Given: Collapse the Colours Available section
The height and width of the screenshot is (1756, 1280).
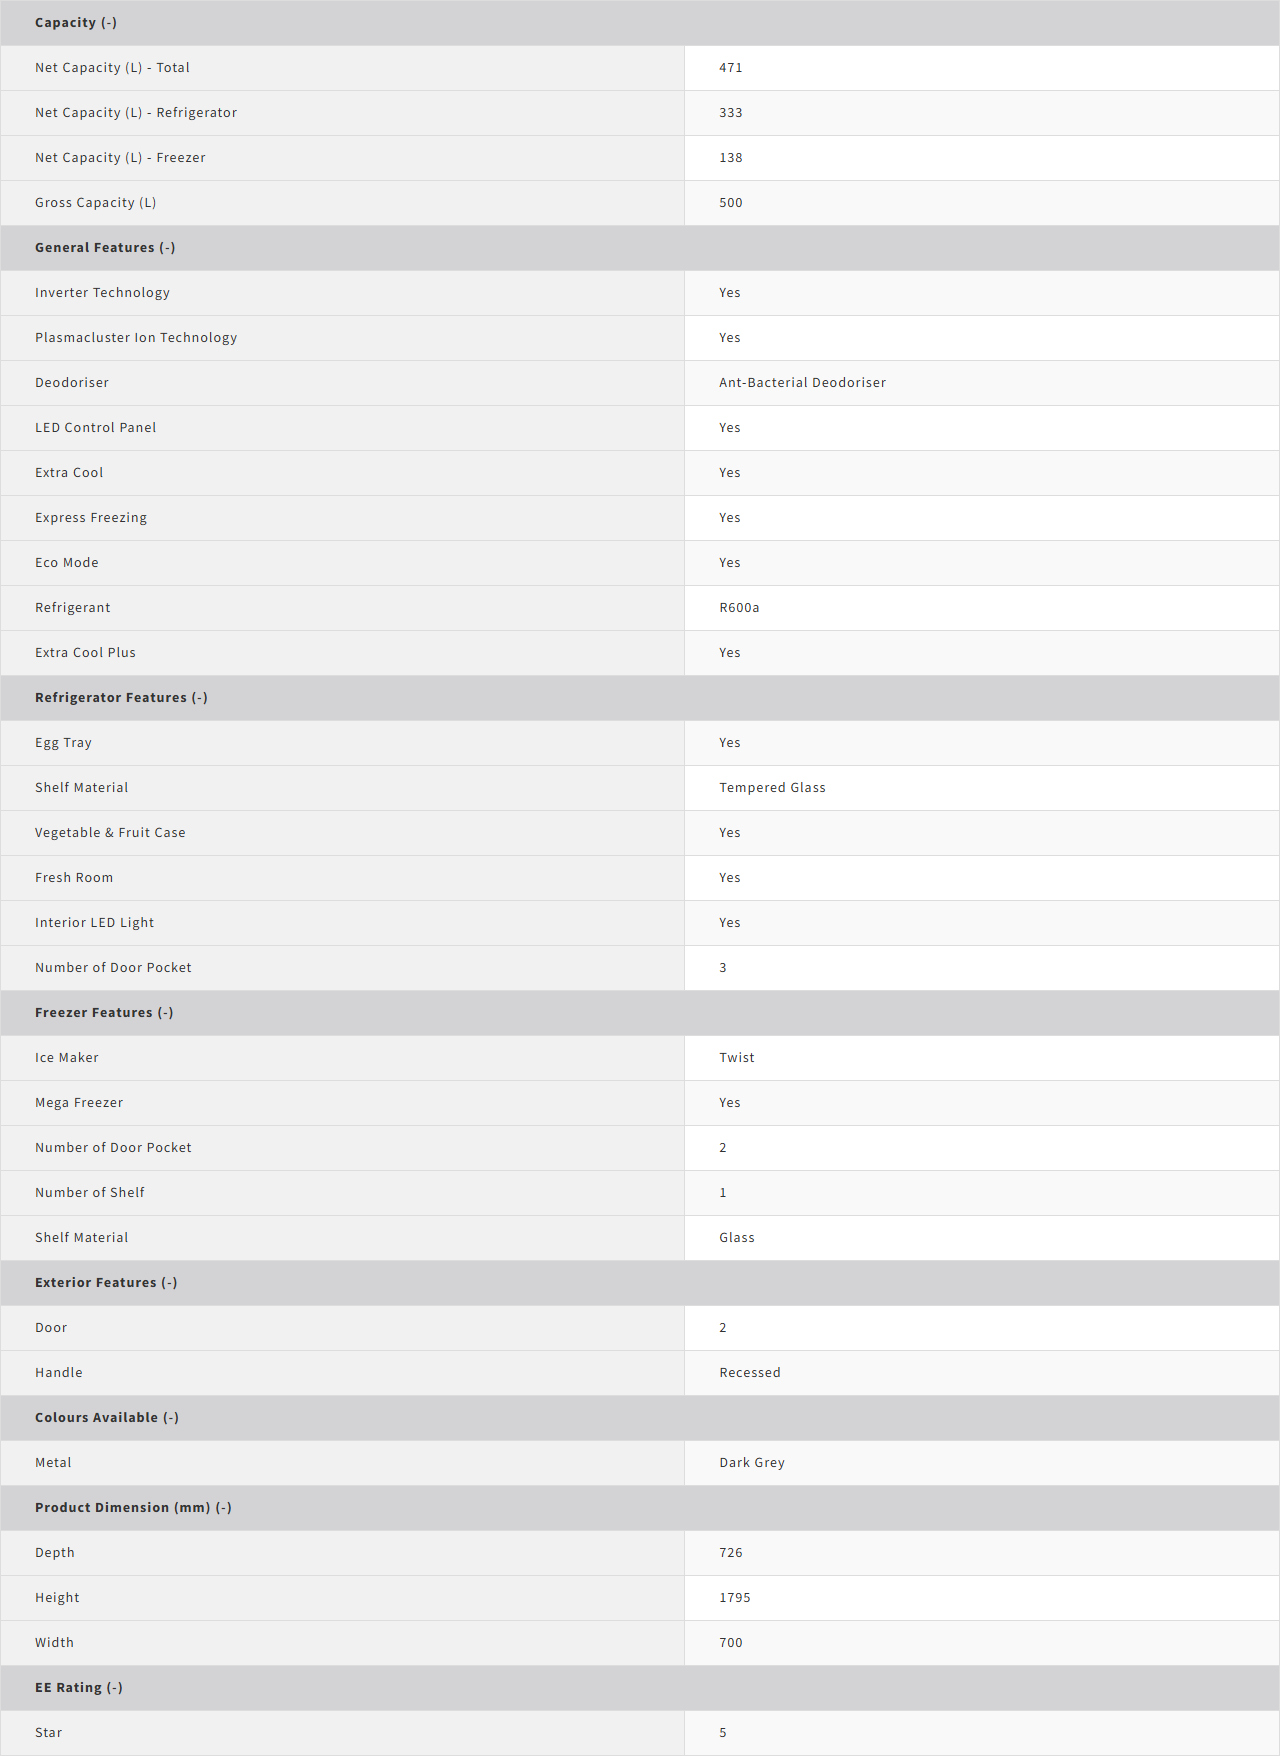Looking at the screenshot, I should pos(107,1418).
